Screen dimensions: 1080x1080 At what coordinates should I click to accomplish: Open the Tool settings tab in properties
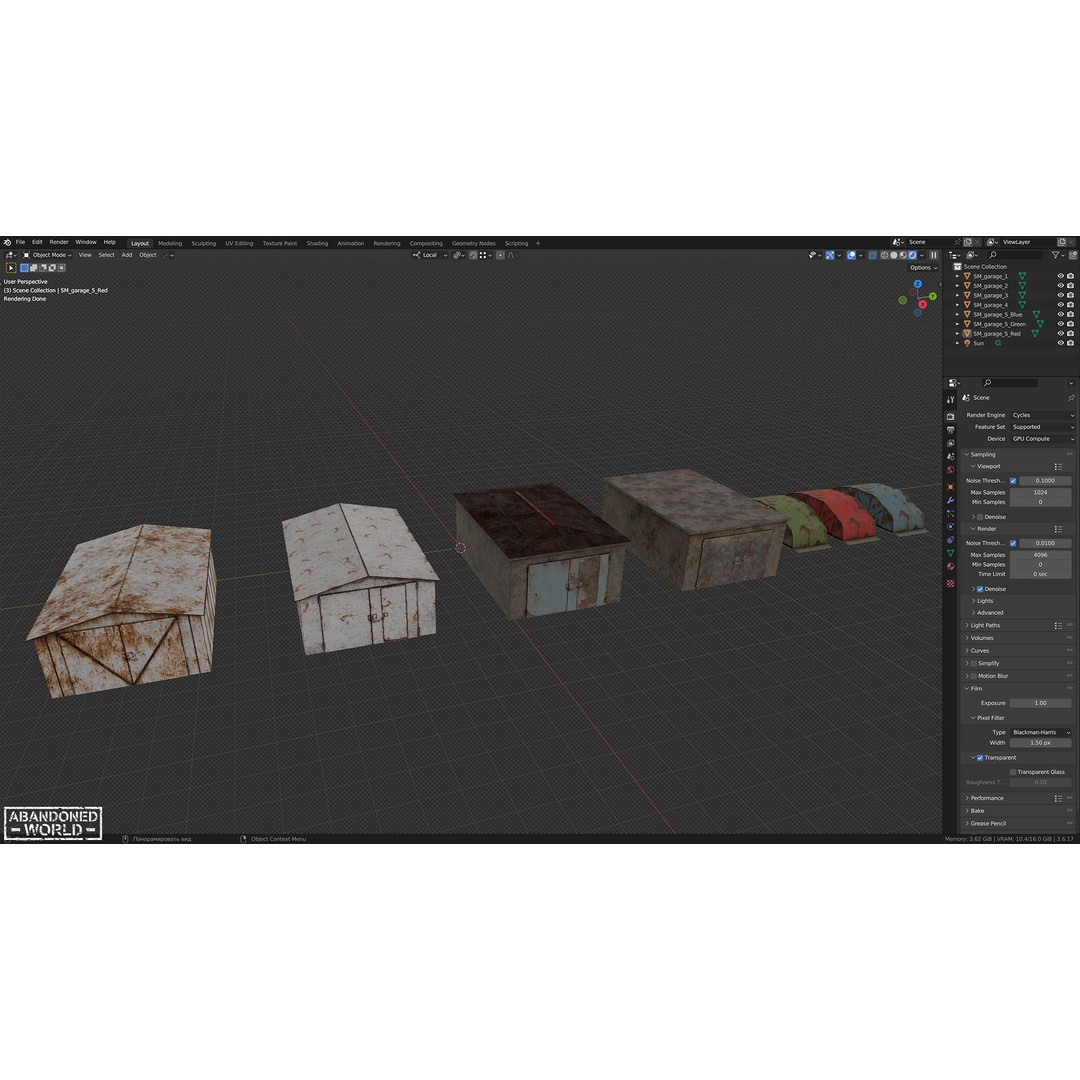[951, 399]
